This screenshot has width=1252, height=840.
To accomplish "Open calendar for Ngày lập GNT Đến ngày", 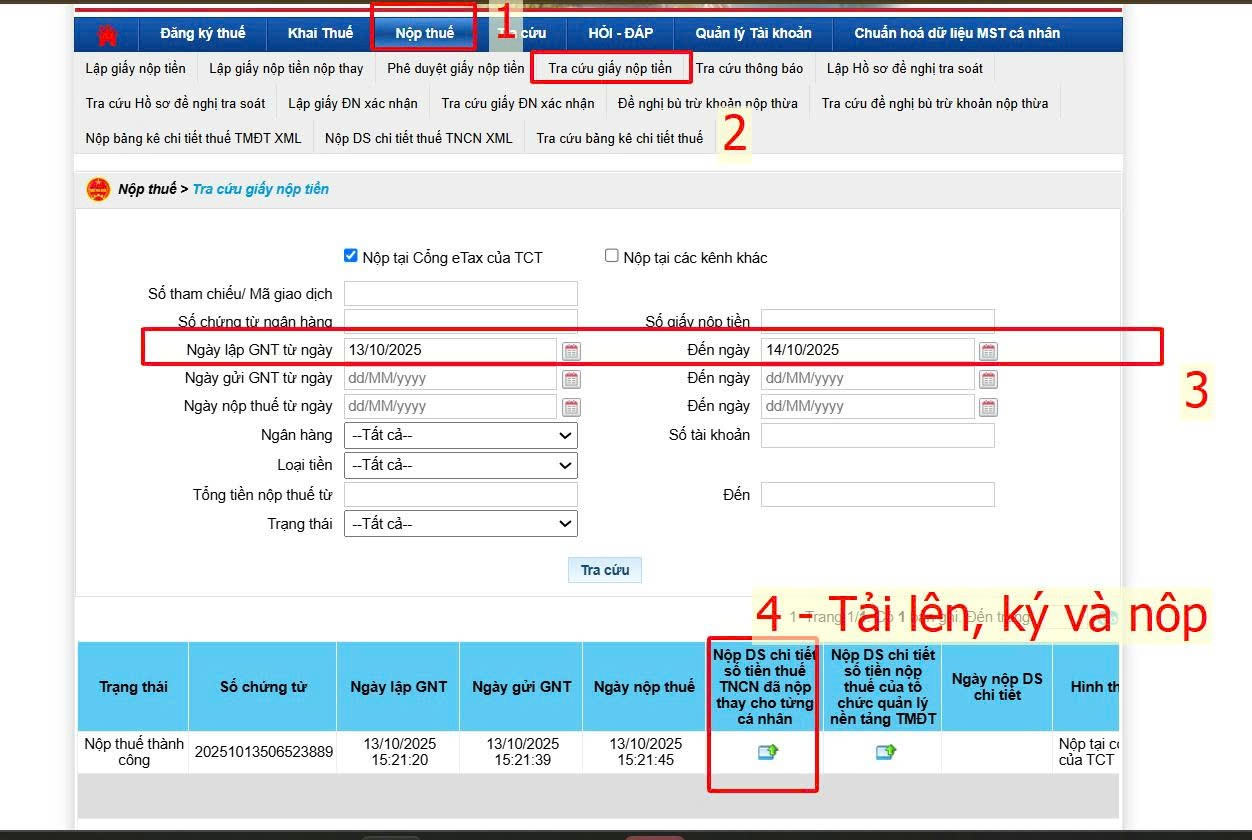I will (x=988, y=351).
